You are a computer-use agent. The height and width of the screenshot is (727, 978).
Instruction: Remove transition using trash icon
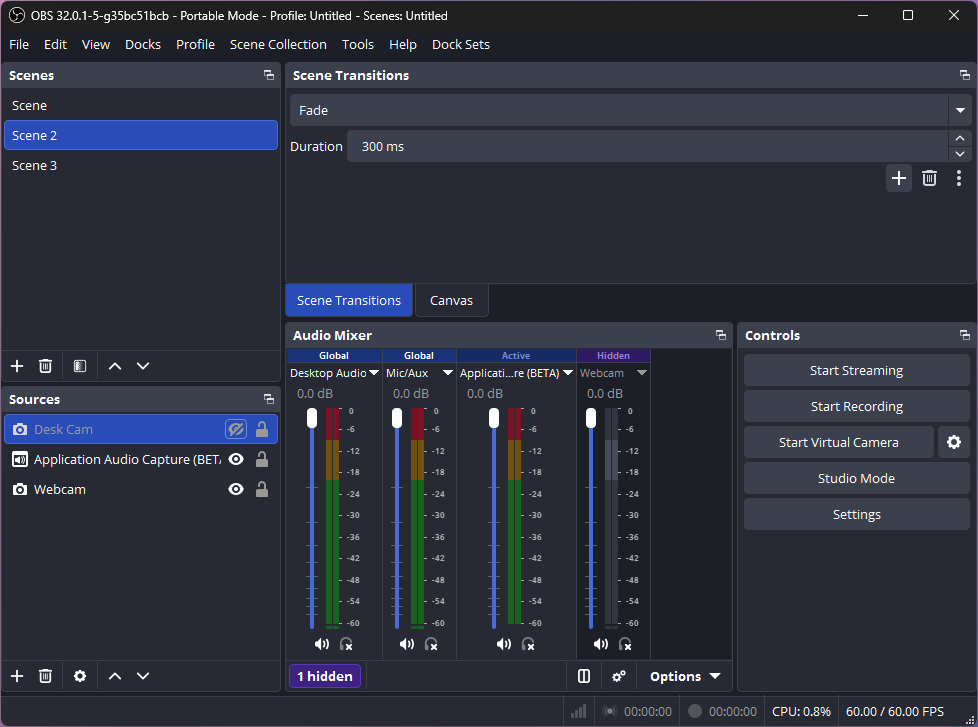point(929,178)
